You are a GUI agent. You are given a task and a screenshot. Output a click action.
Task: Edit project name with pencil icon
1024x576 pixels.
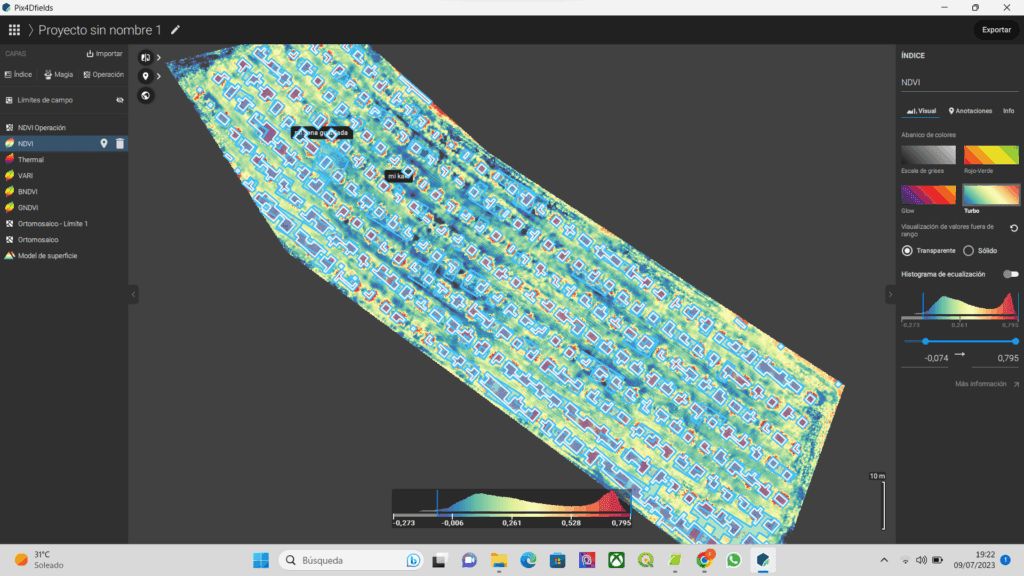coord(176,30)
